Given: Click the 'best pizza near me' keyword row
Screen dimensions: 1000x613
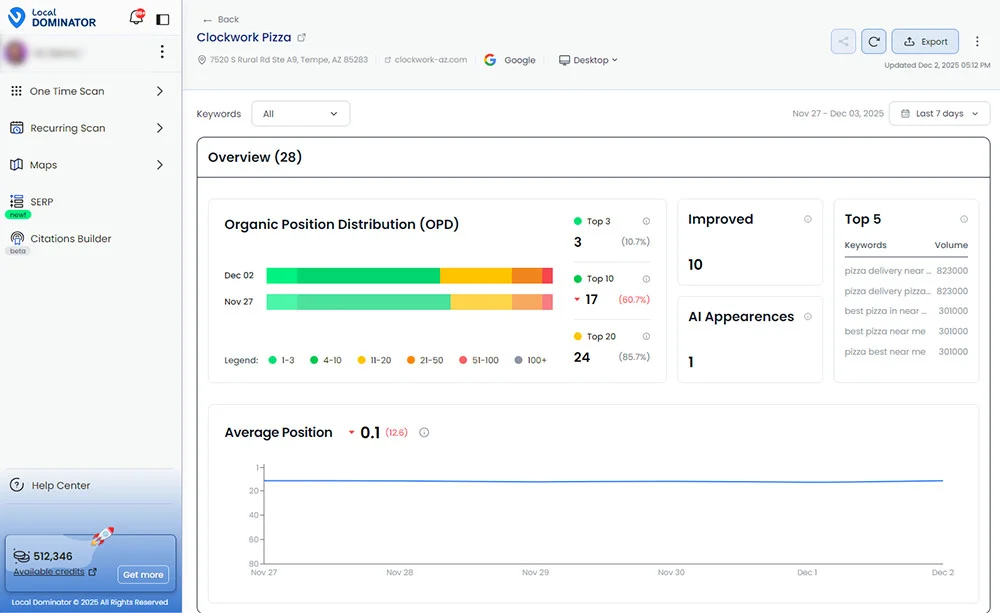Looking at the screenshot, I should pyautogui.click(x=906, y=331).
